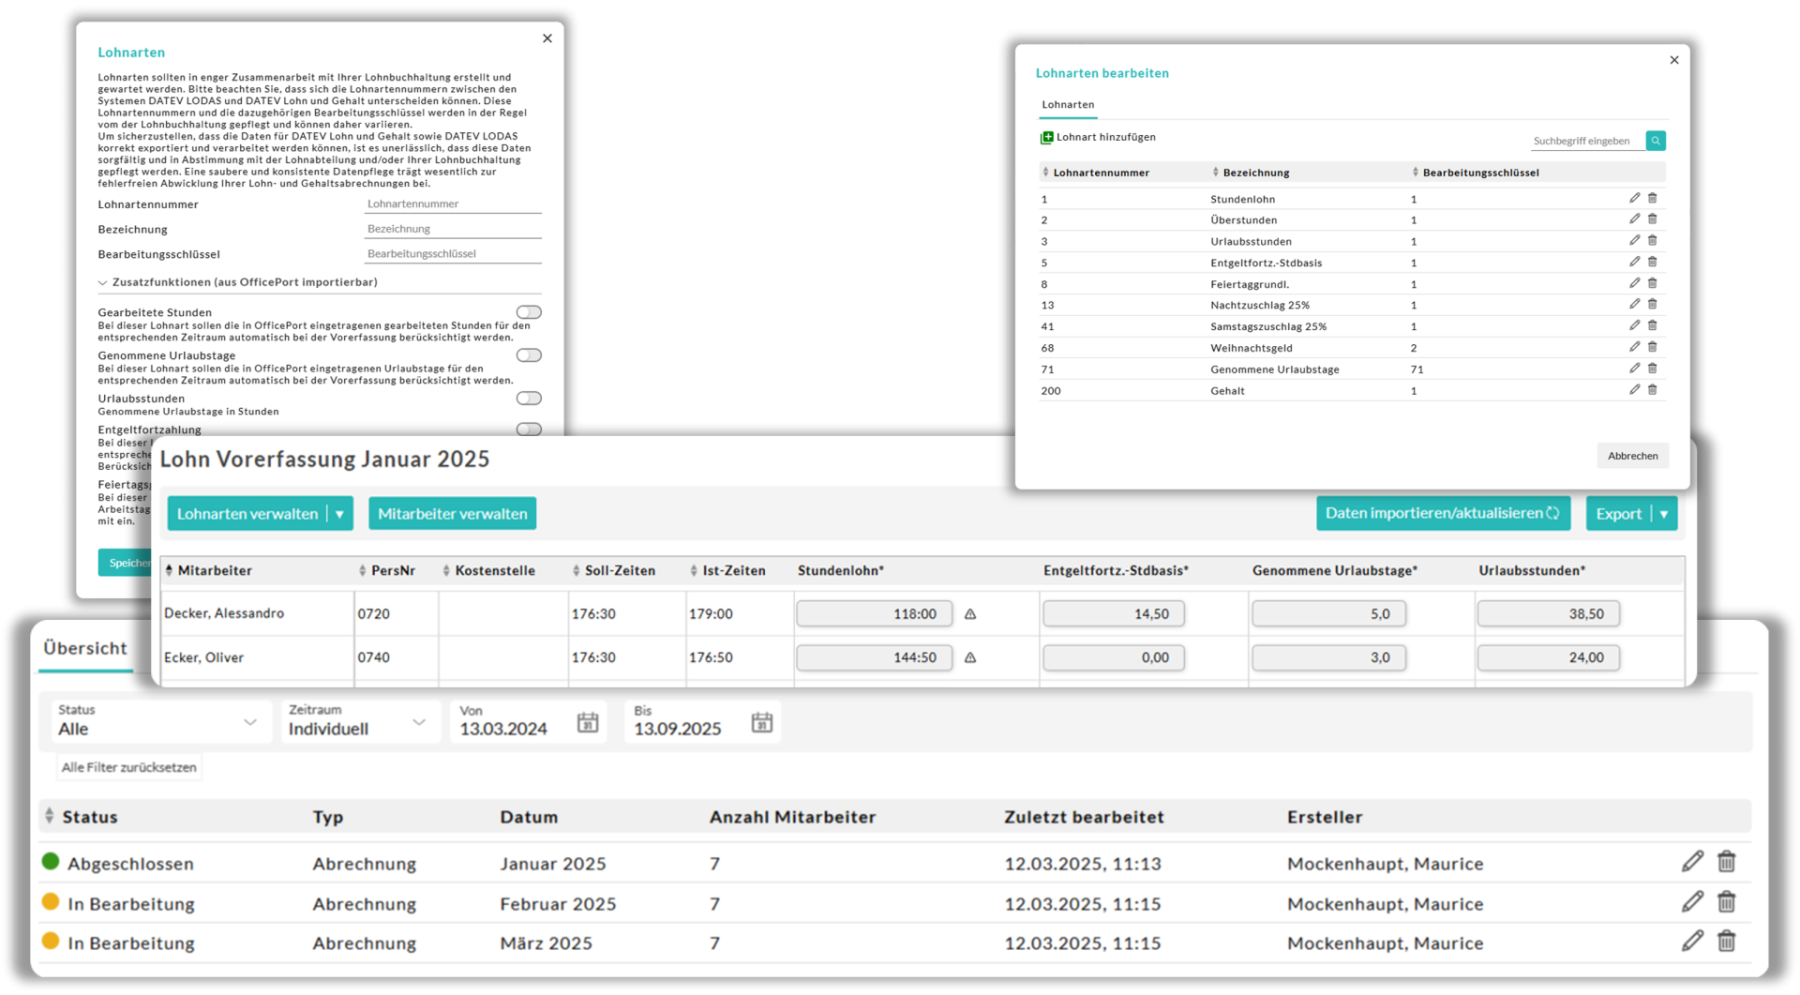Open the Export button dropdown arrow
Image resolution: width=1800 pixels, height=995 pixels.
click(1664, 514)
